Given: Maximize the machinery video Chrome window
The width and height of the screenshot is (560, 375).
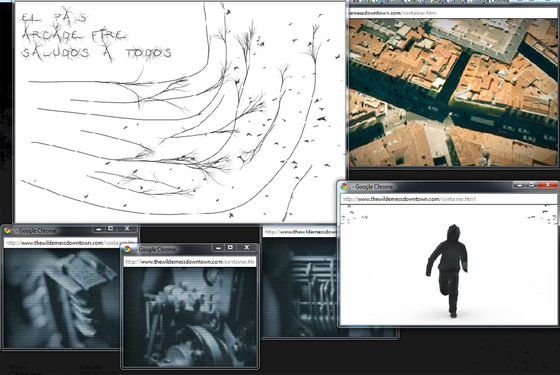Looking at the screenshot, I should pyautogui.click(x=230, y=247).
